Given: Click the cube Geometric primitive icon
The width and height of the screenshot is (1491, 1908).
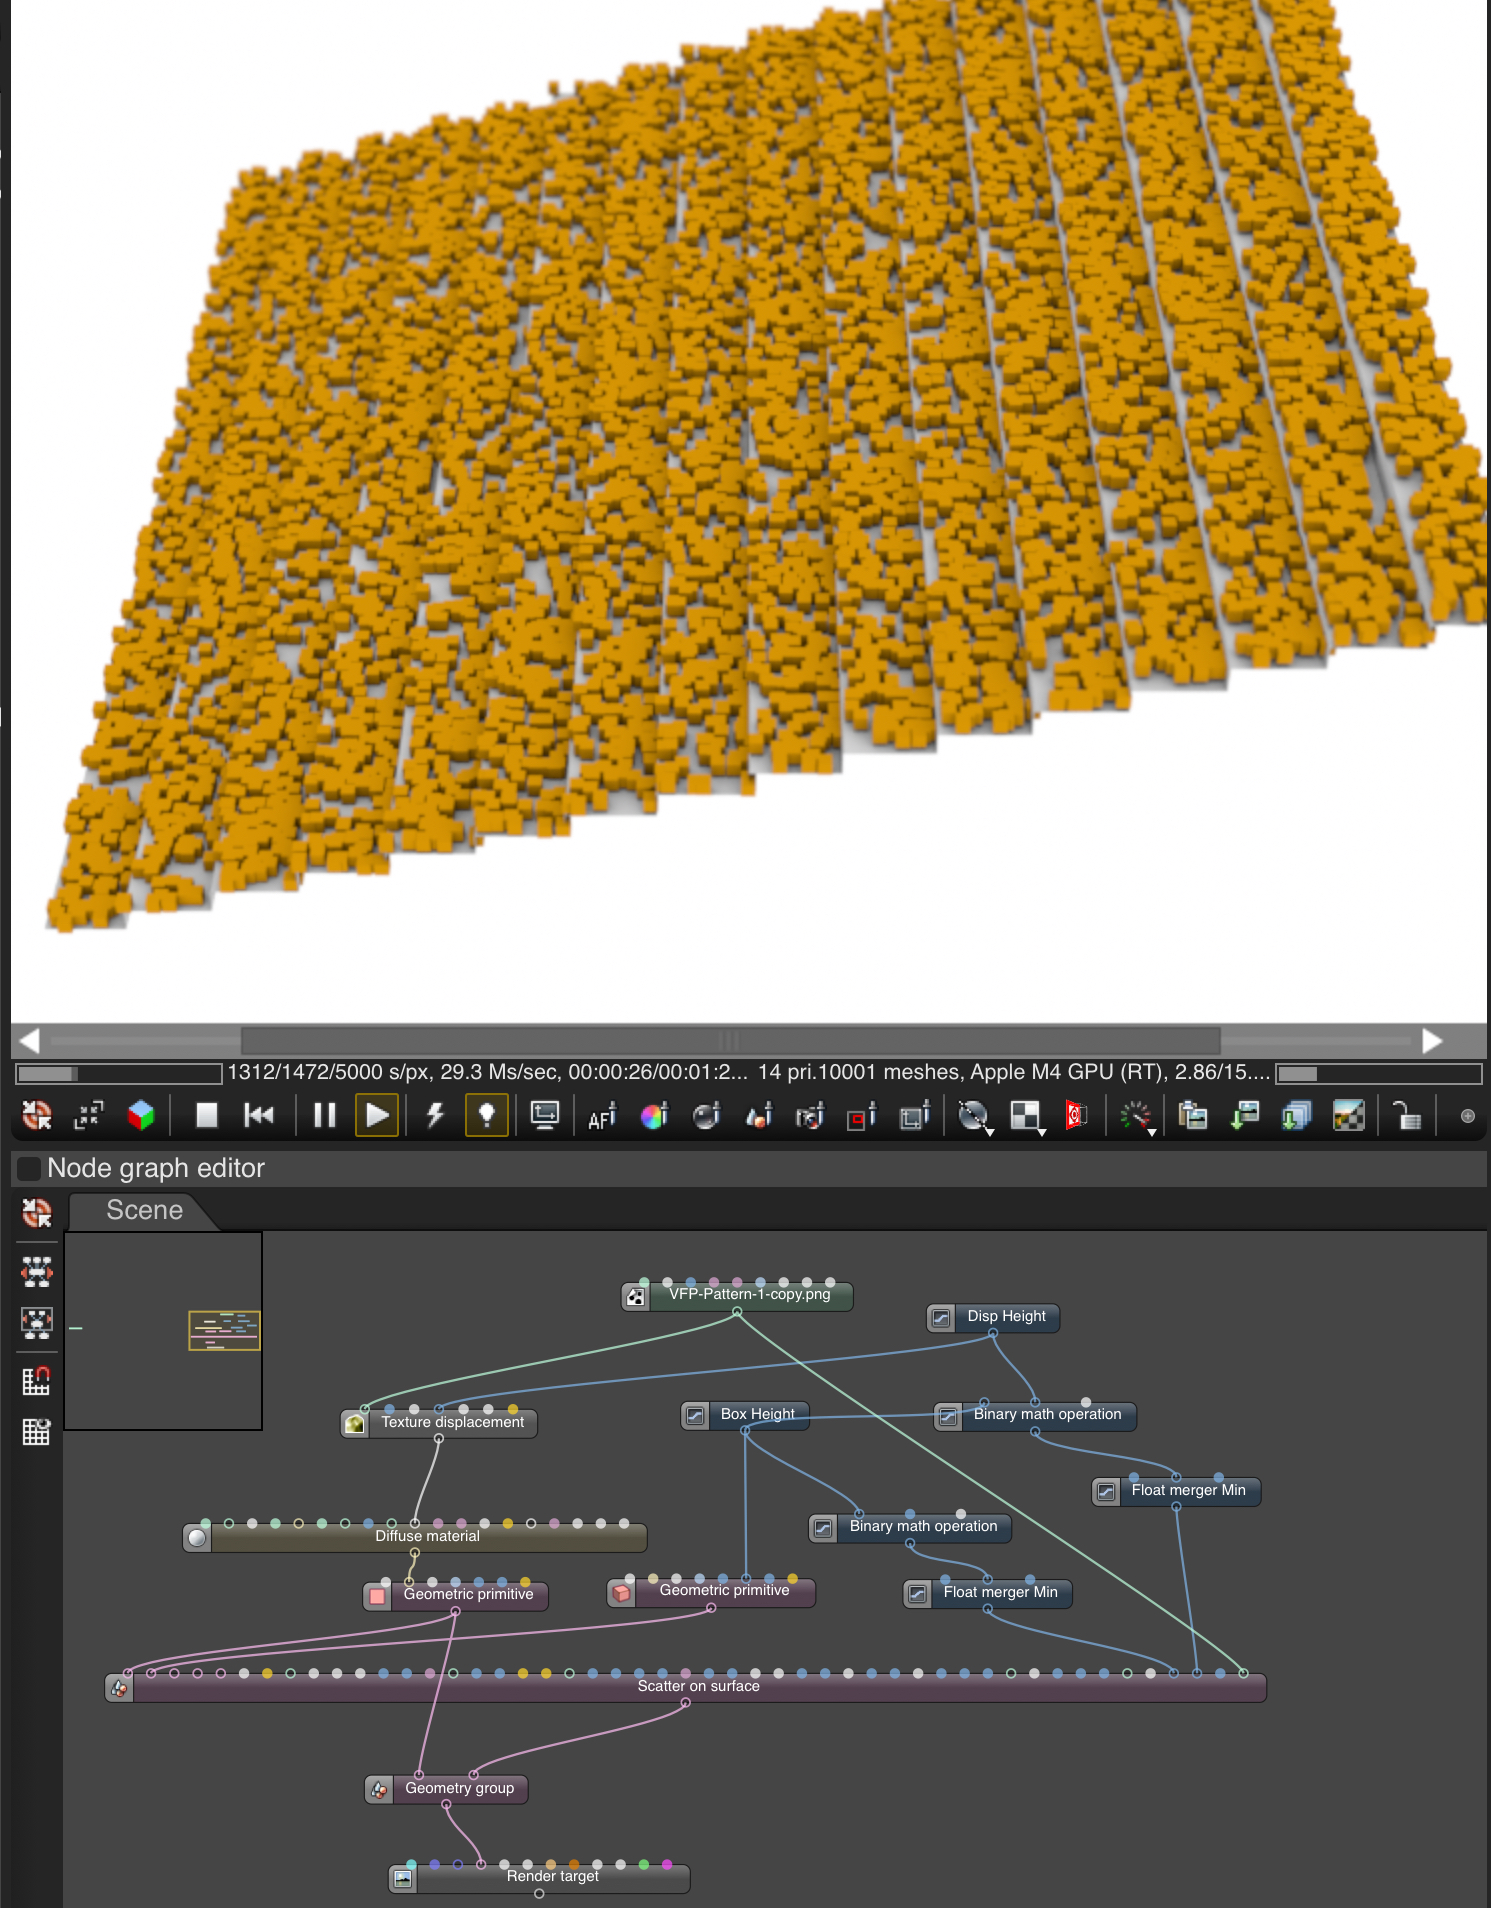Looking at the screenshot, I should pos(621,1591).
